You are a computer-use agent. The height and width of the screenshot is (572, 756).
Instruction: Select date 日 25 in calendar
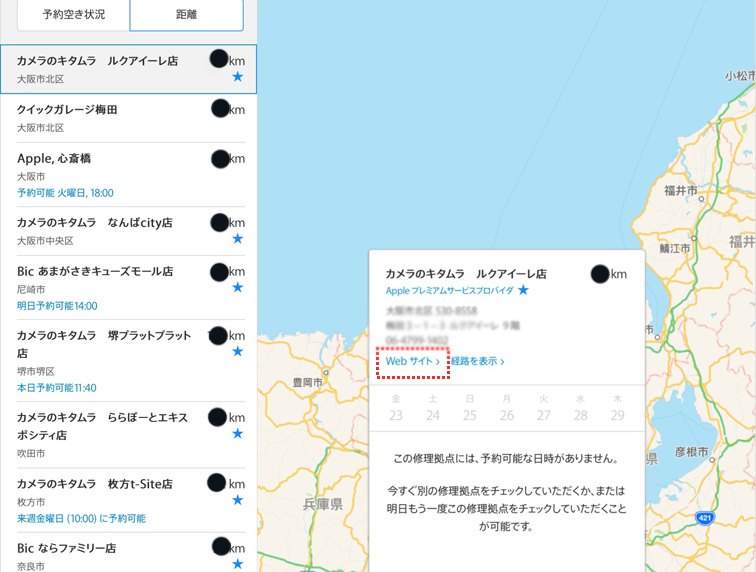(470, 408)
